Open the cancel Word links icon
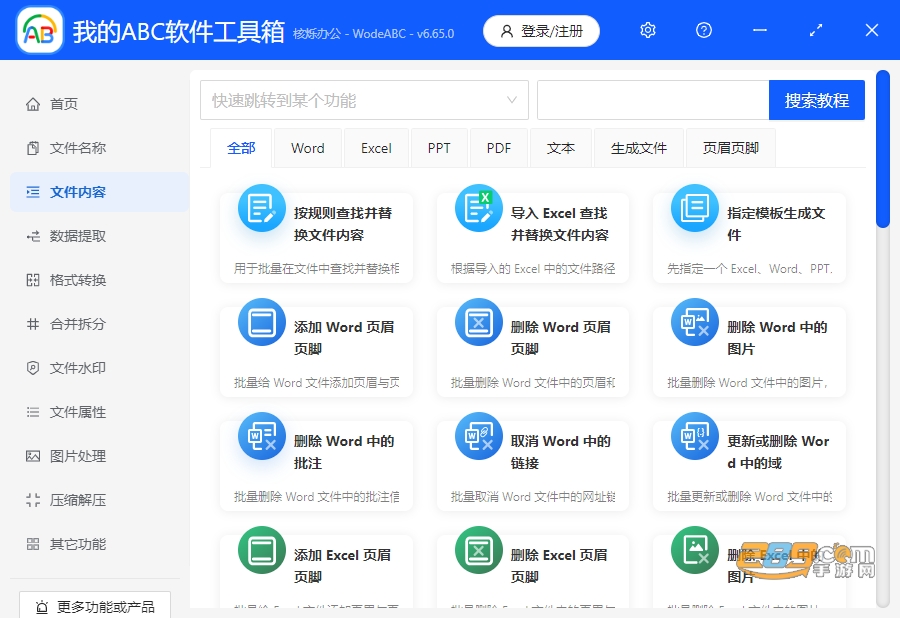This screenshot has width=900, height=618. pos(479,436)
